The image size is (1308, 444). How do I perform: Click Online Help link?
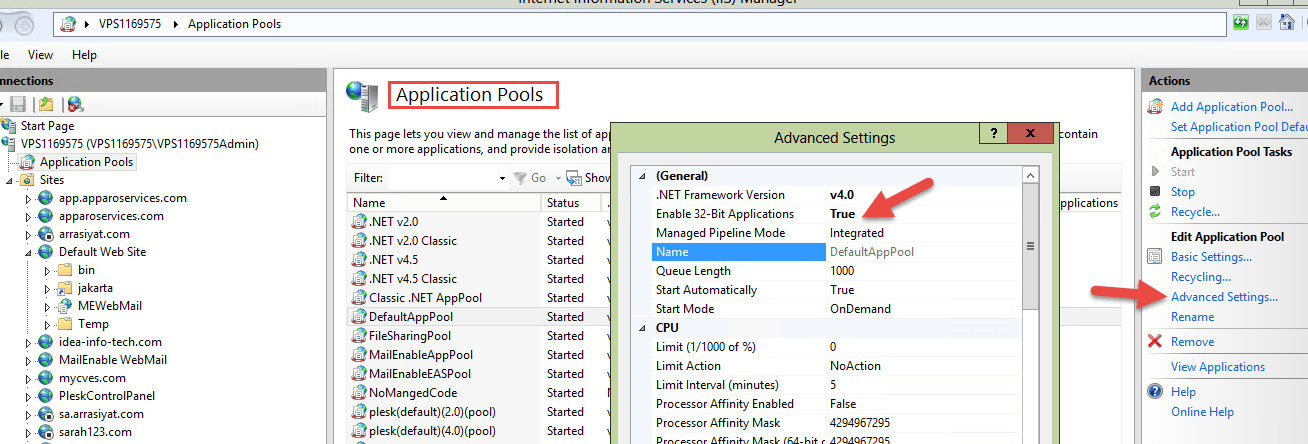(x=1202, y=412)
